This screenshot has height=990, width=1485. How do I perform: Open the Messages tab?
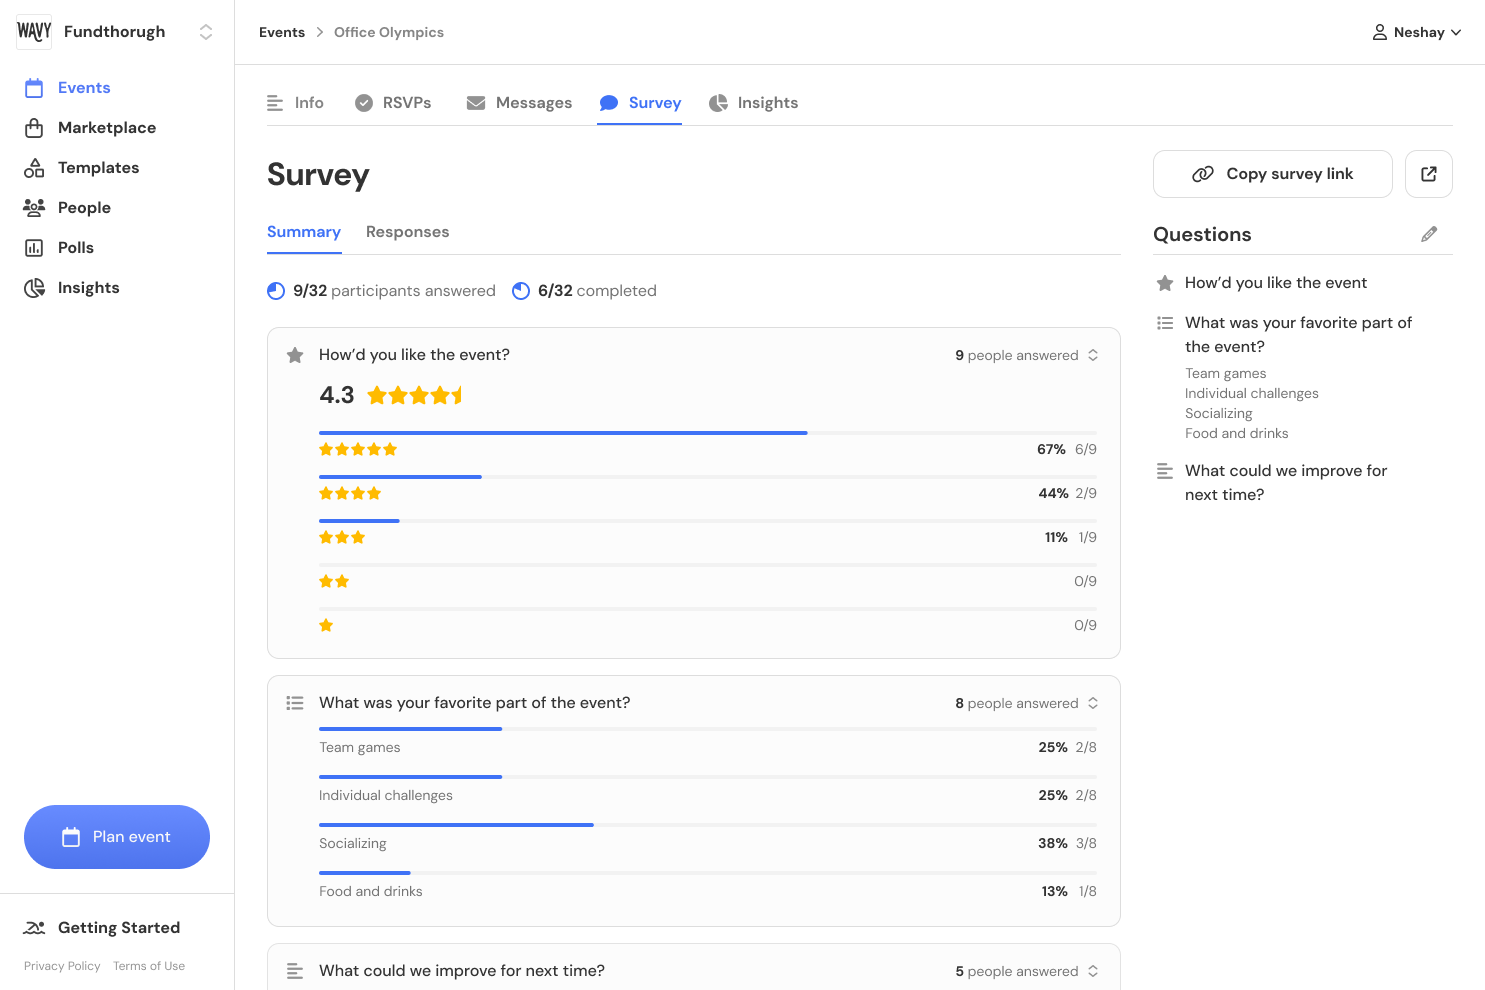519,103
